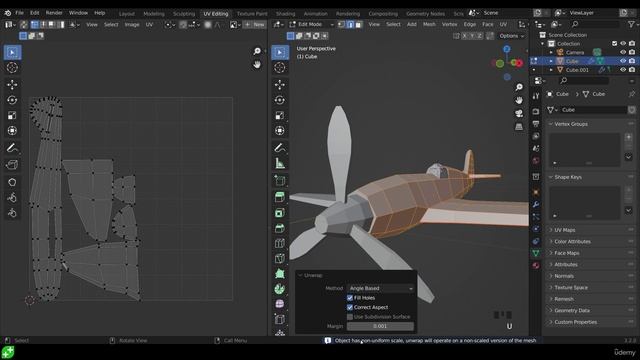Open the Render menu

click(54, 13)
